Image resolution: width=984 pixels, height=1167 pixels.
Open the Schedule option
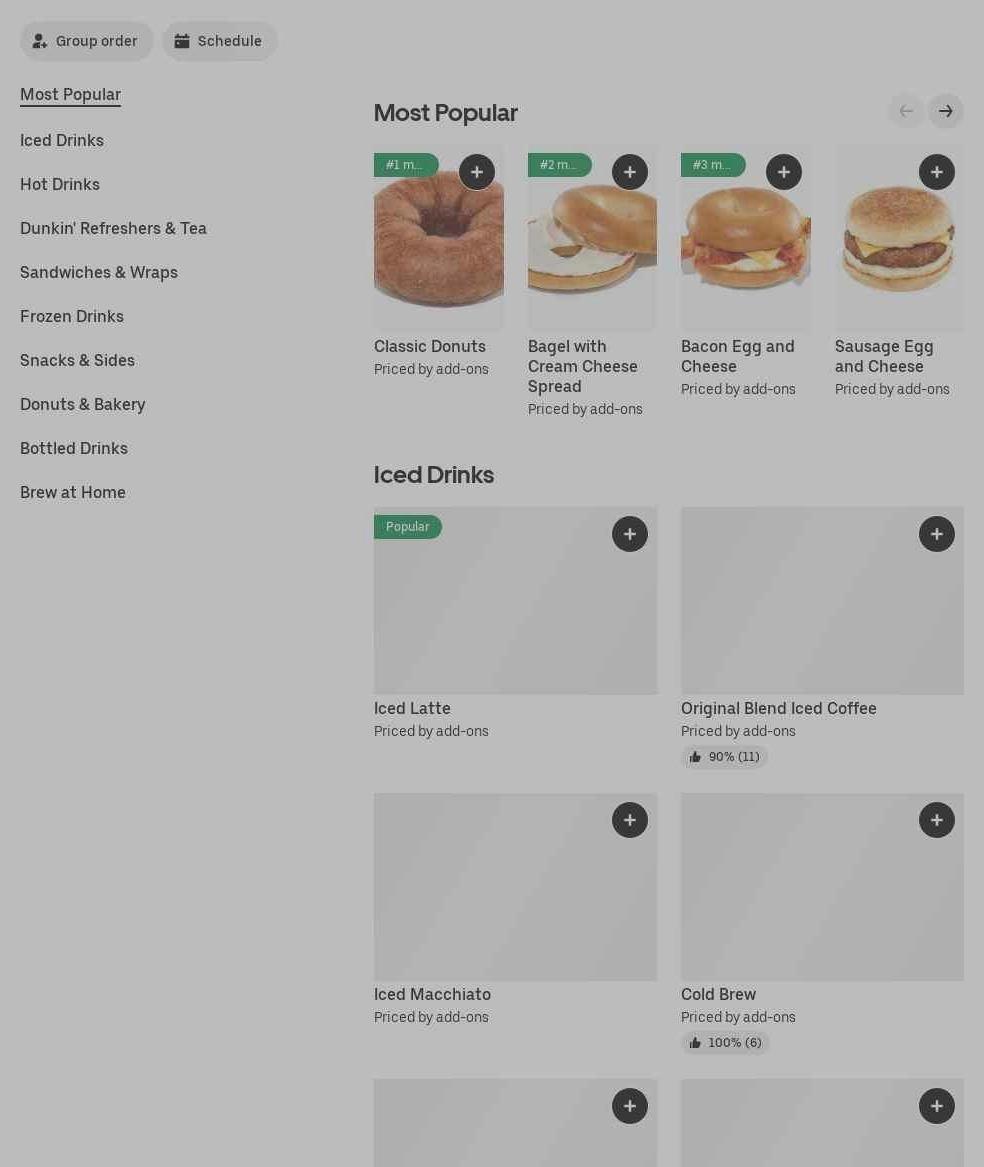[220, 41]
